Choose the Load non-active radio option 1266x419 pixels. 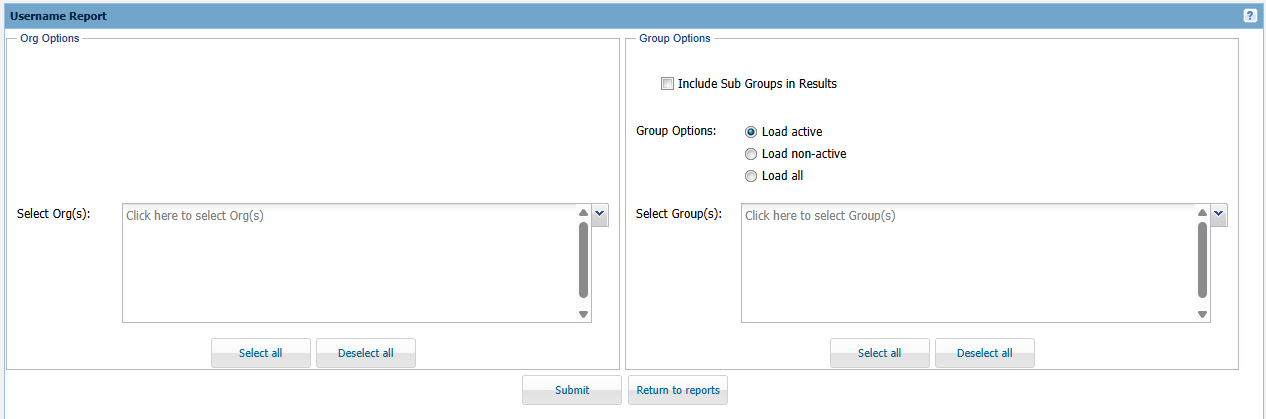(x=751, y=154)
